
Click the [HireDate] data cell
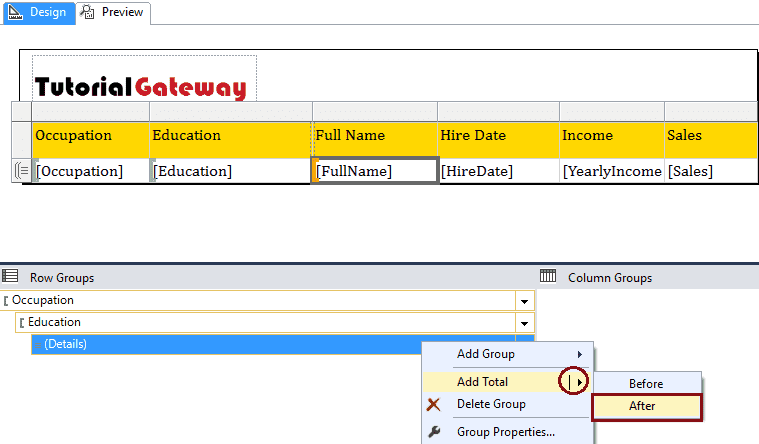click(x=499, y=171)
